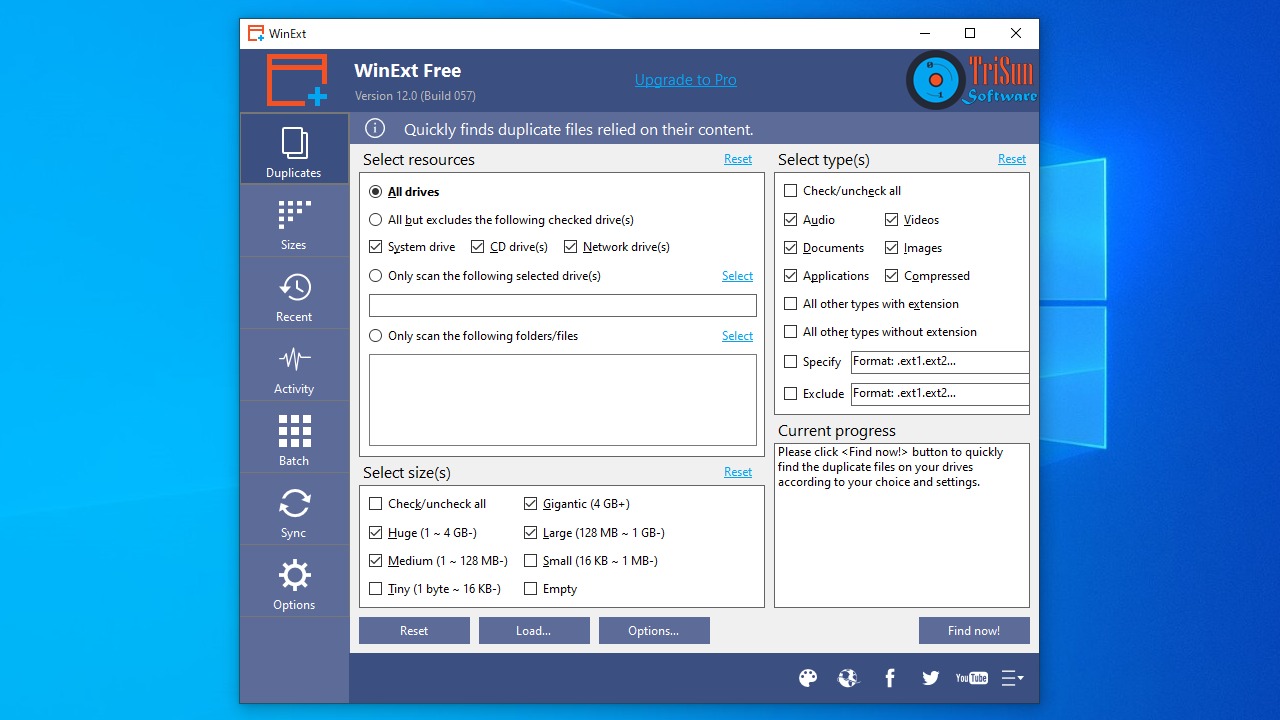Click Select link for selected drives
This screenshot has height=720, width=1280.
(x=738, y=276)
